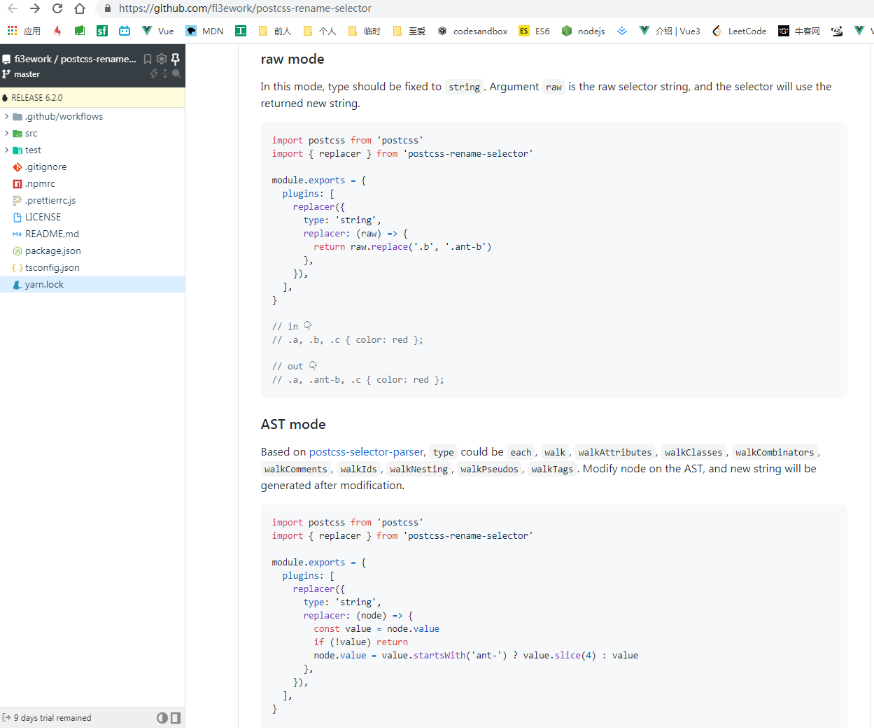
Task: Go forward with the browser forward arrow
Action: [x=35, y=8]
